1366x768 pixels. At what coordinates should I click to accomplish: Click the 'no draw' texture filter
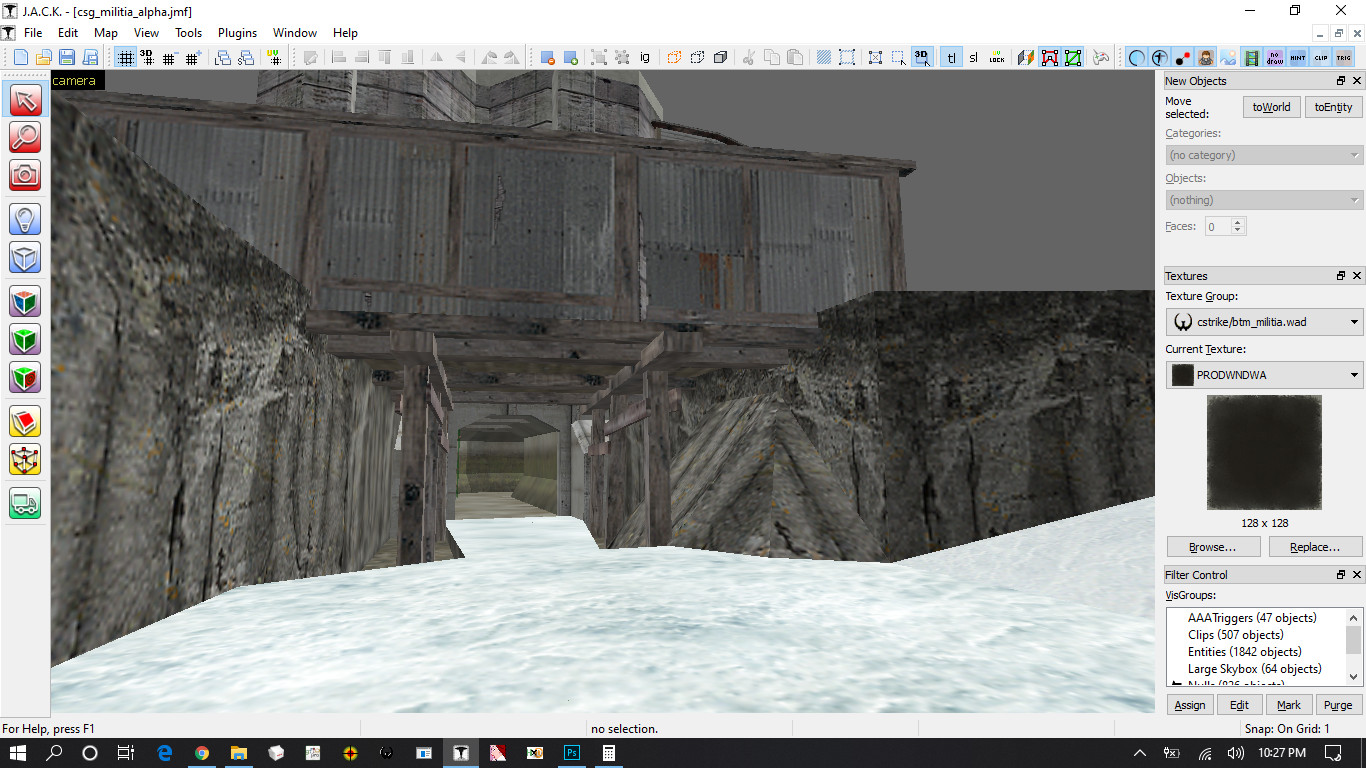point(1275,57)
